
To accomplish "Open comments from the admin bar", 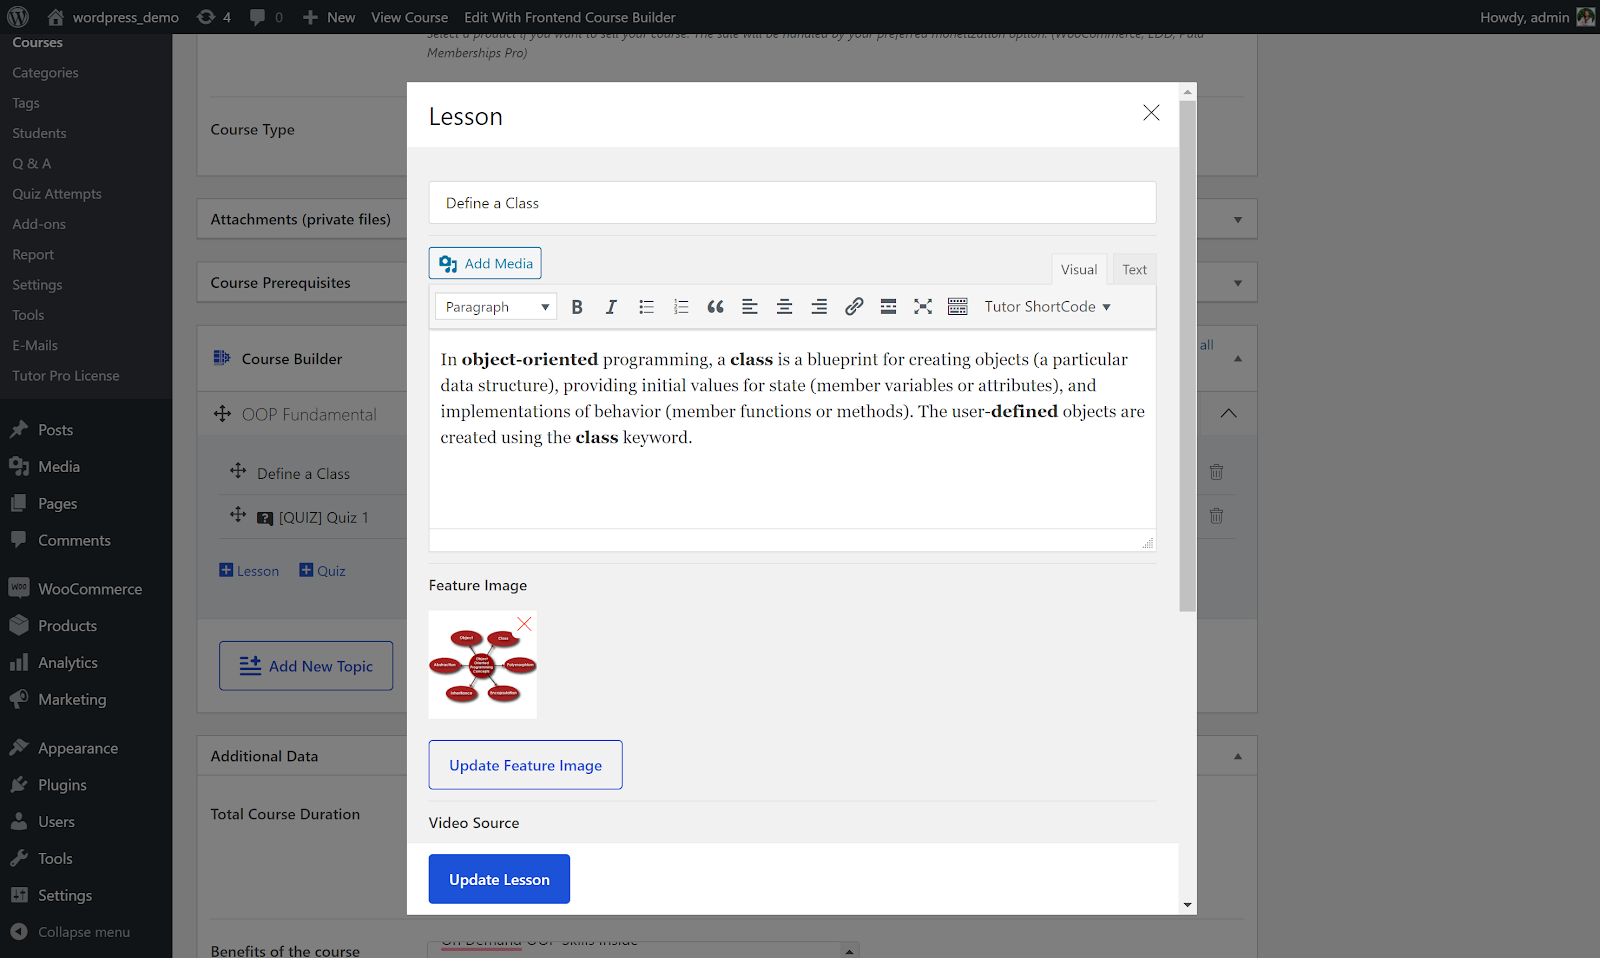I will 266,17.
